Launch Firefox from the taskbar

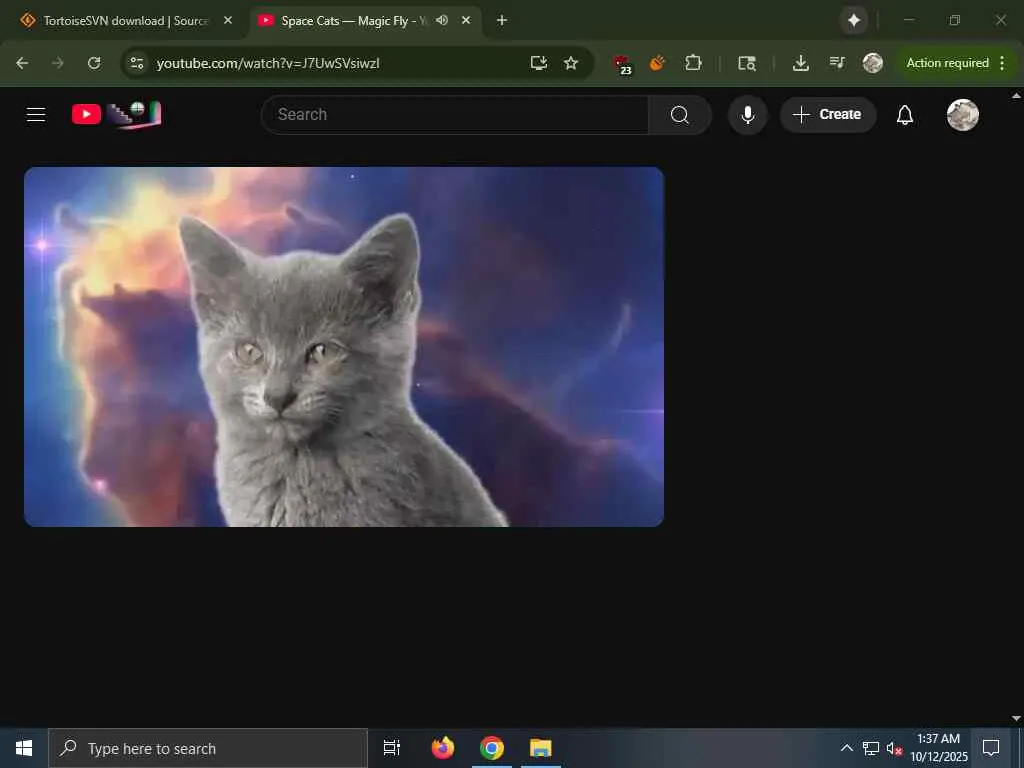click(443, 748)
